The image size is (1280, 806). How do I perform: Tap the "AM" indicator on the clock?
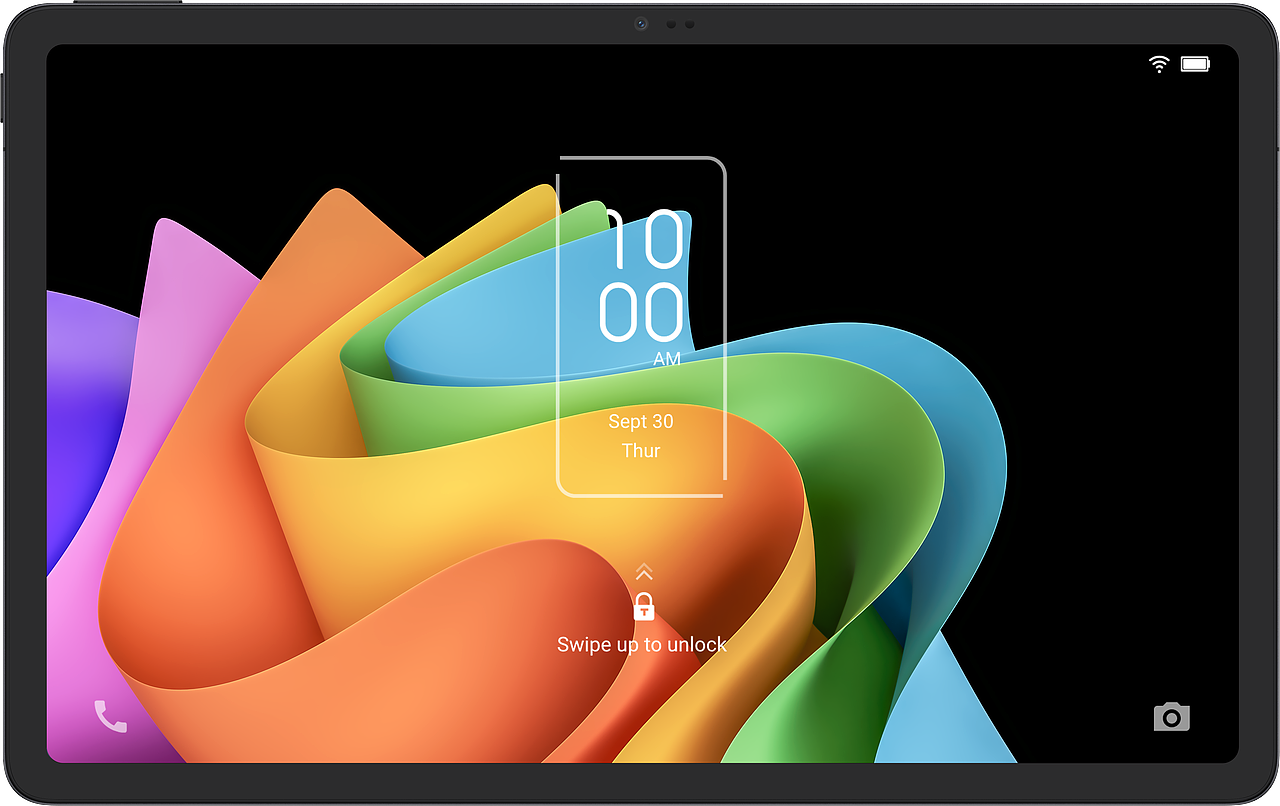[x=667, y=359]
